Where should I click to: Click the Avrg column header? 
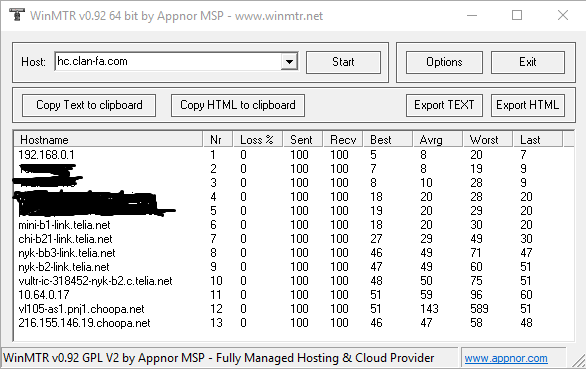coord(438,139)
